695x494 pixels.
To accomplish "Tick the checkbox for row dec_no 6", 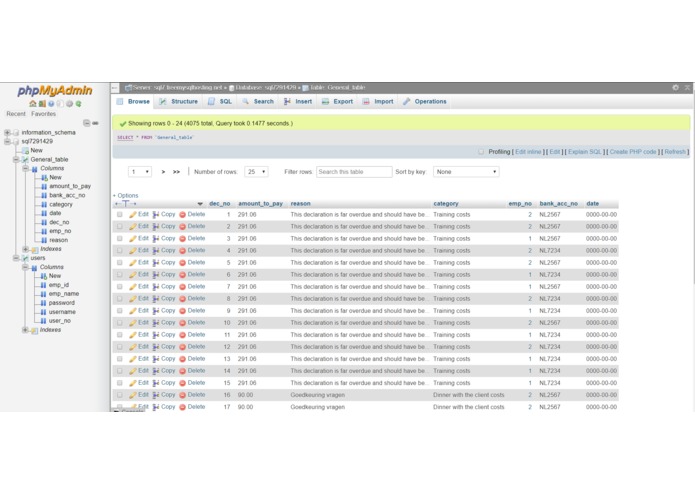I will tap(120, 275).
